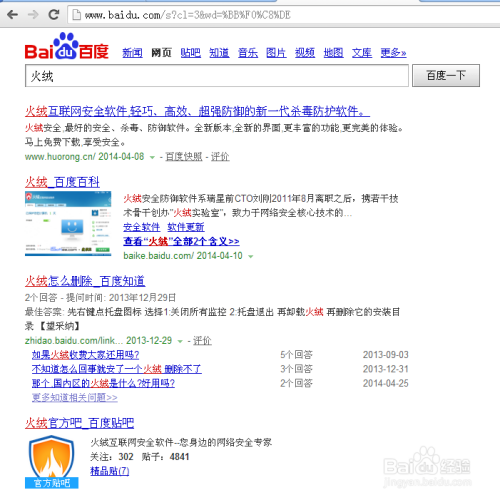The image size is (500, 500).
Task: Click 评价 link after zhidao.baidu.com date
Action: click(x=202, y=340)
